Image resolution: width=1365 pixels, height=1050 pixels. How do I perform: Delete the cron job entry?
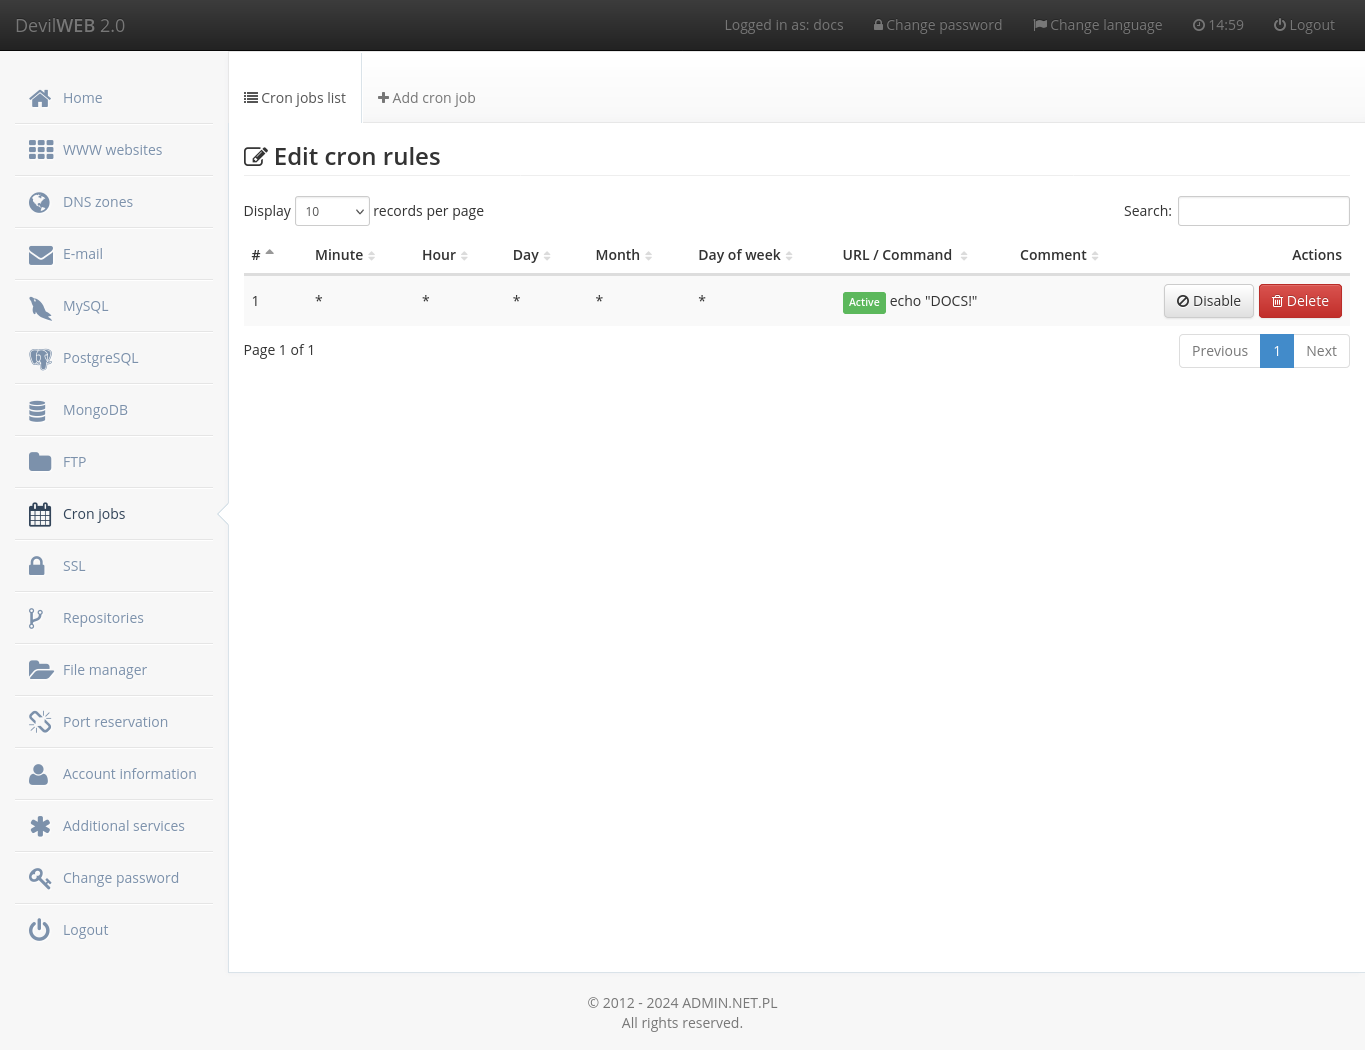click(1300, 300)
